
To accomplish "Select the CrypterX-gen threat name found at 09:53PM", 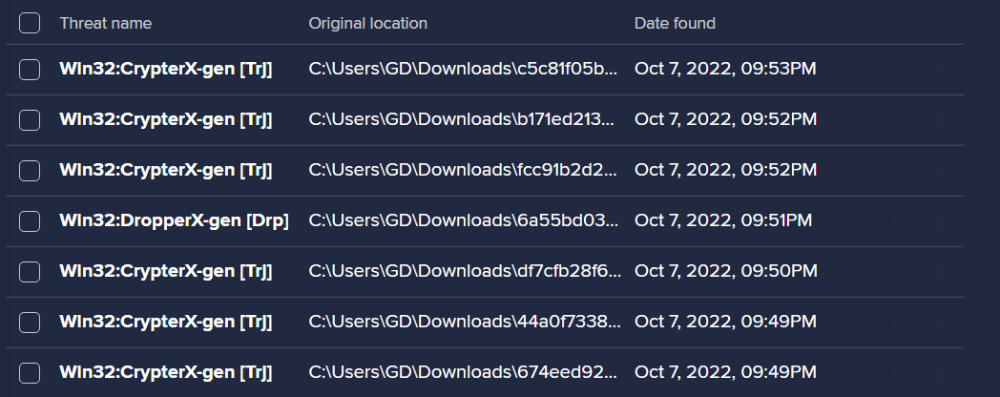I will [x=166, y=69].
